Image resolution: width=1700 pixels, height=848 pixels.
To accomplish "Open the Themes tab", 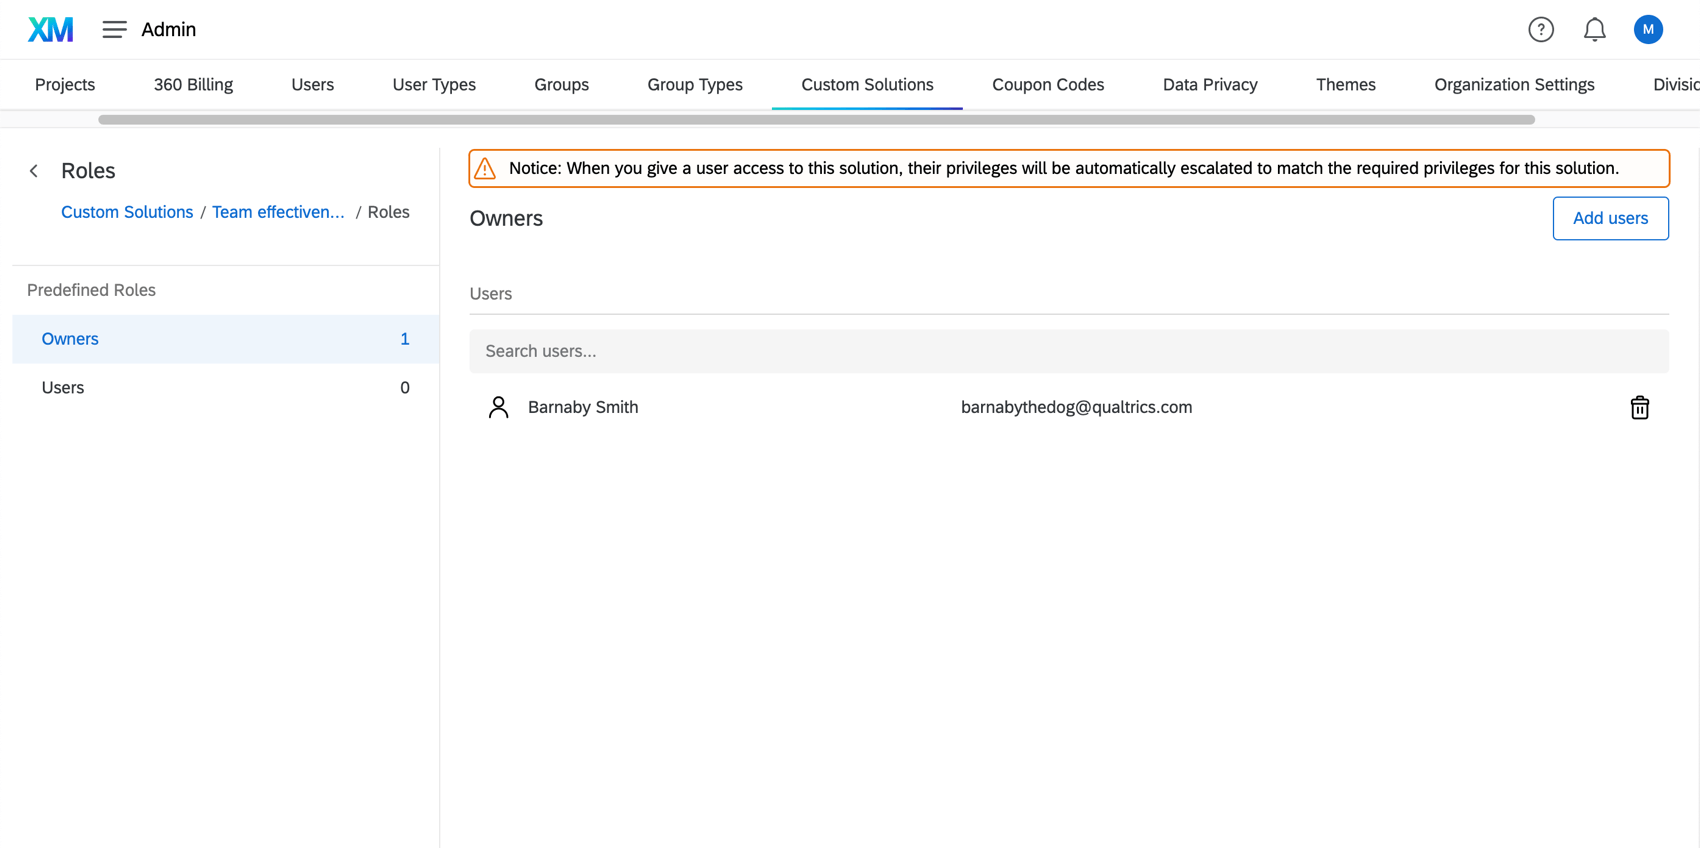I will [1346, 85].
